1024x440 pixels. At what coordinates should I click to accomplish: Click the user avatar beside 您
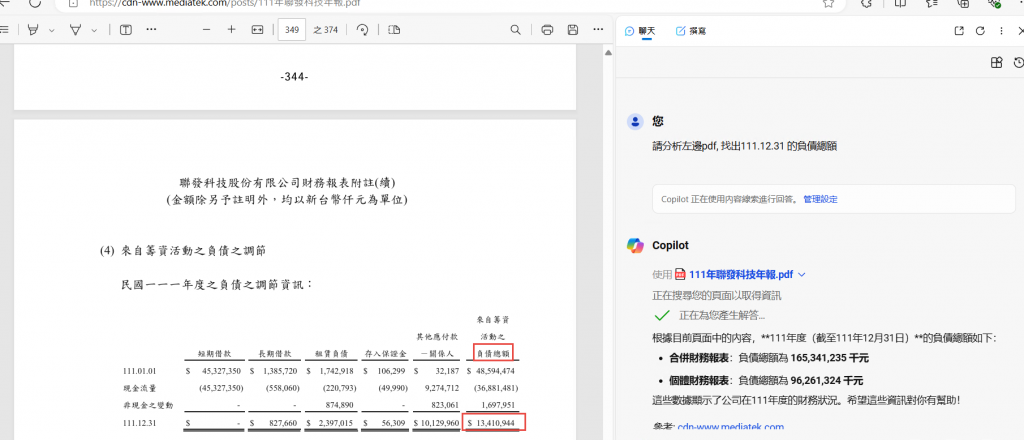(x=634, y=121)
